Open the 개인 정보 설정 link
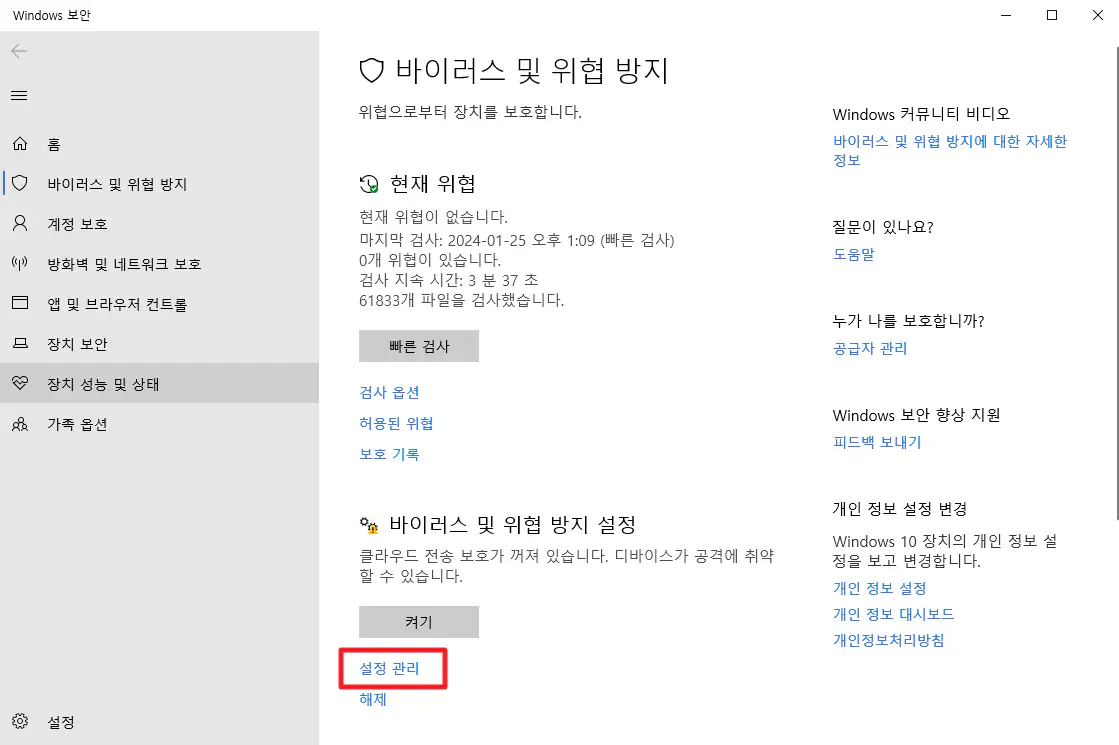The height and width of the screenshot is (745, 1119). [x=879, y=588]
